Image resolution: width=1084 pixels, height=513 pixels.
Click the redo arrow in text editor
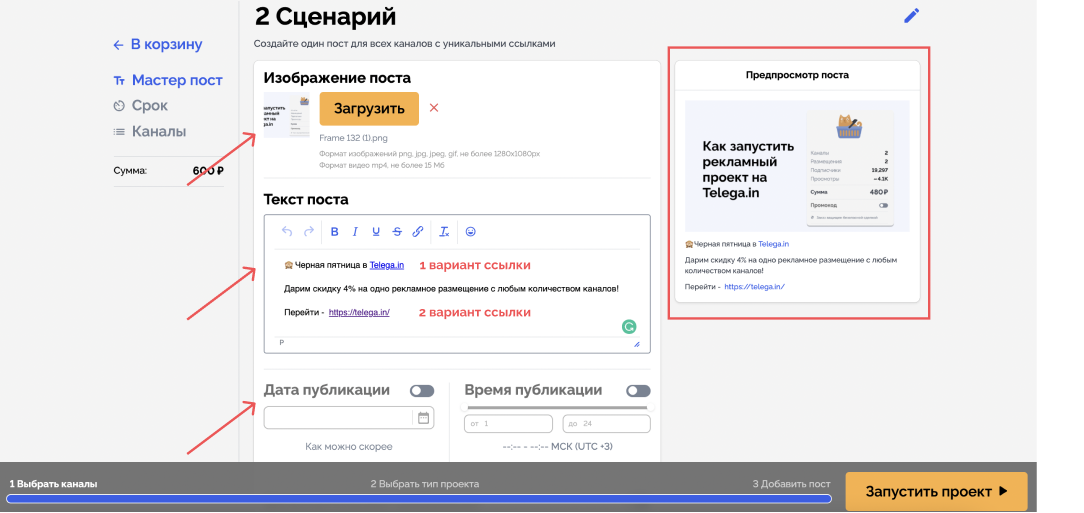tap(309, 232)
